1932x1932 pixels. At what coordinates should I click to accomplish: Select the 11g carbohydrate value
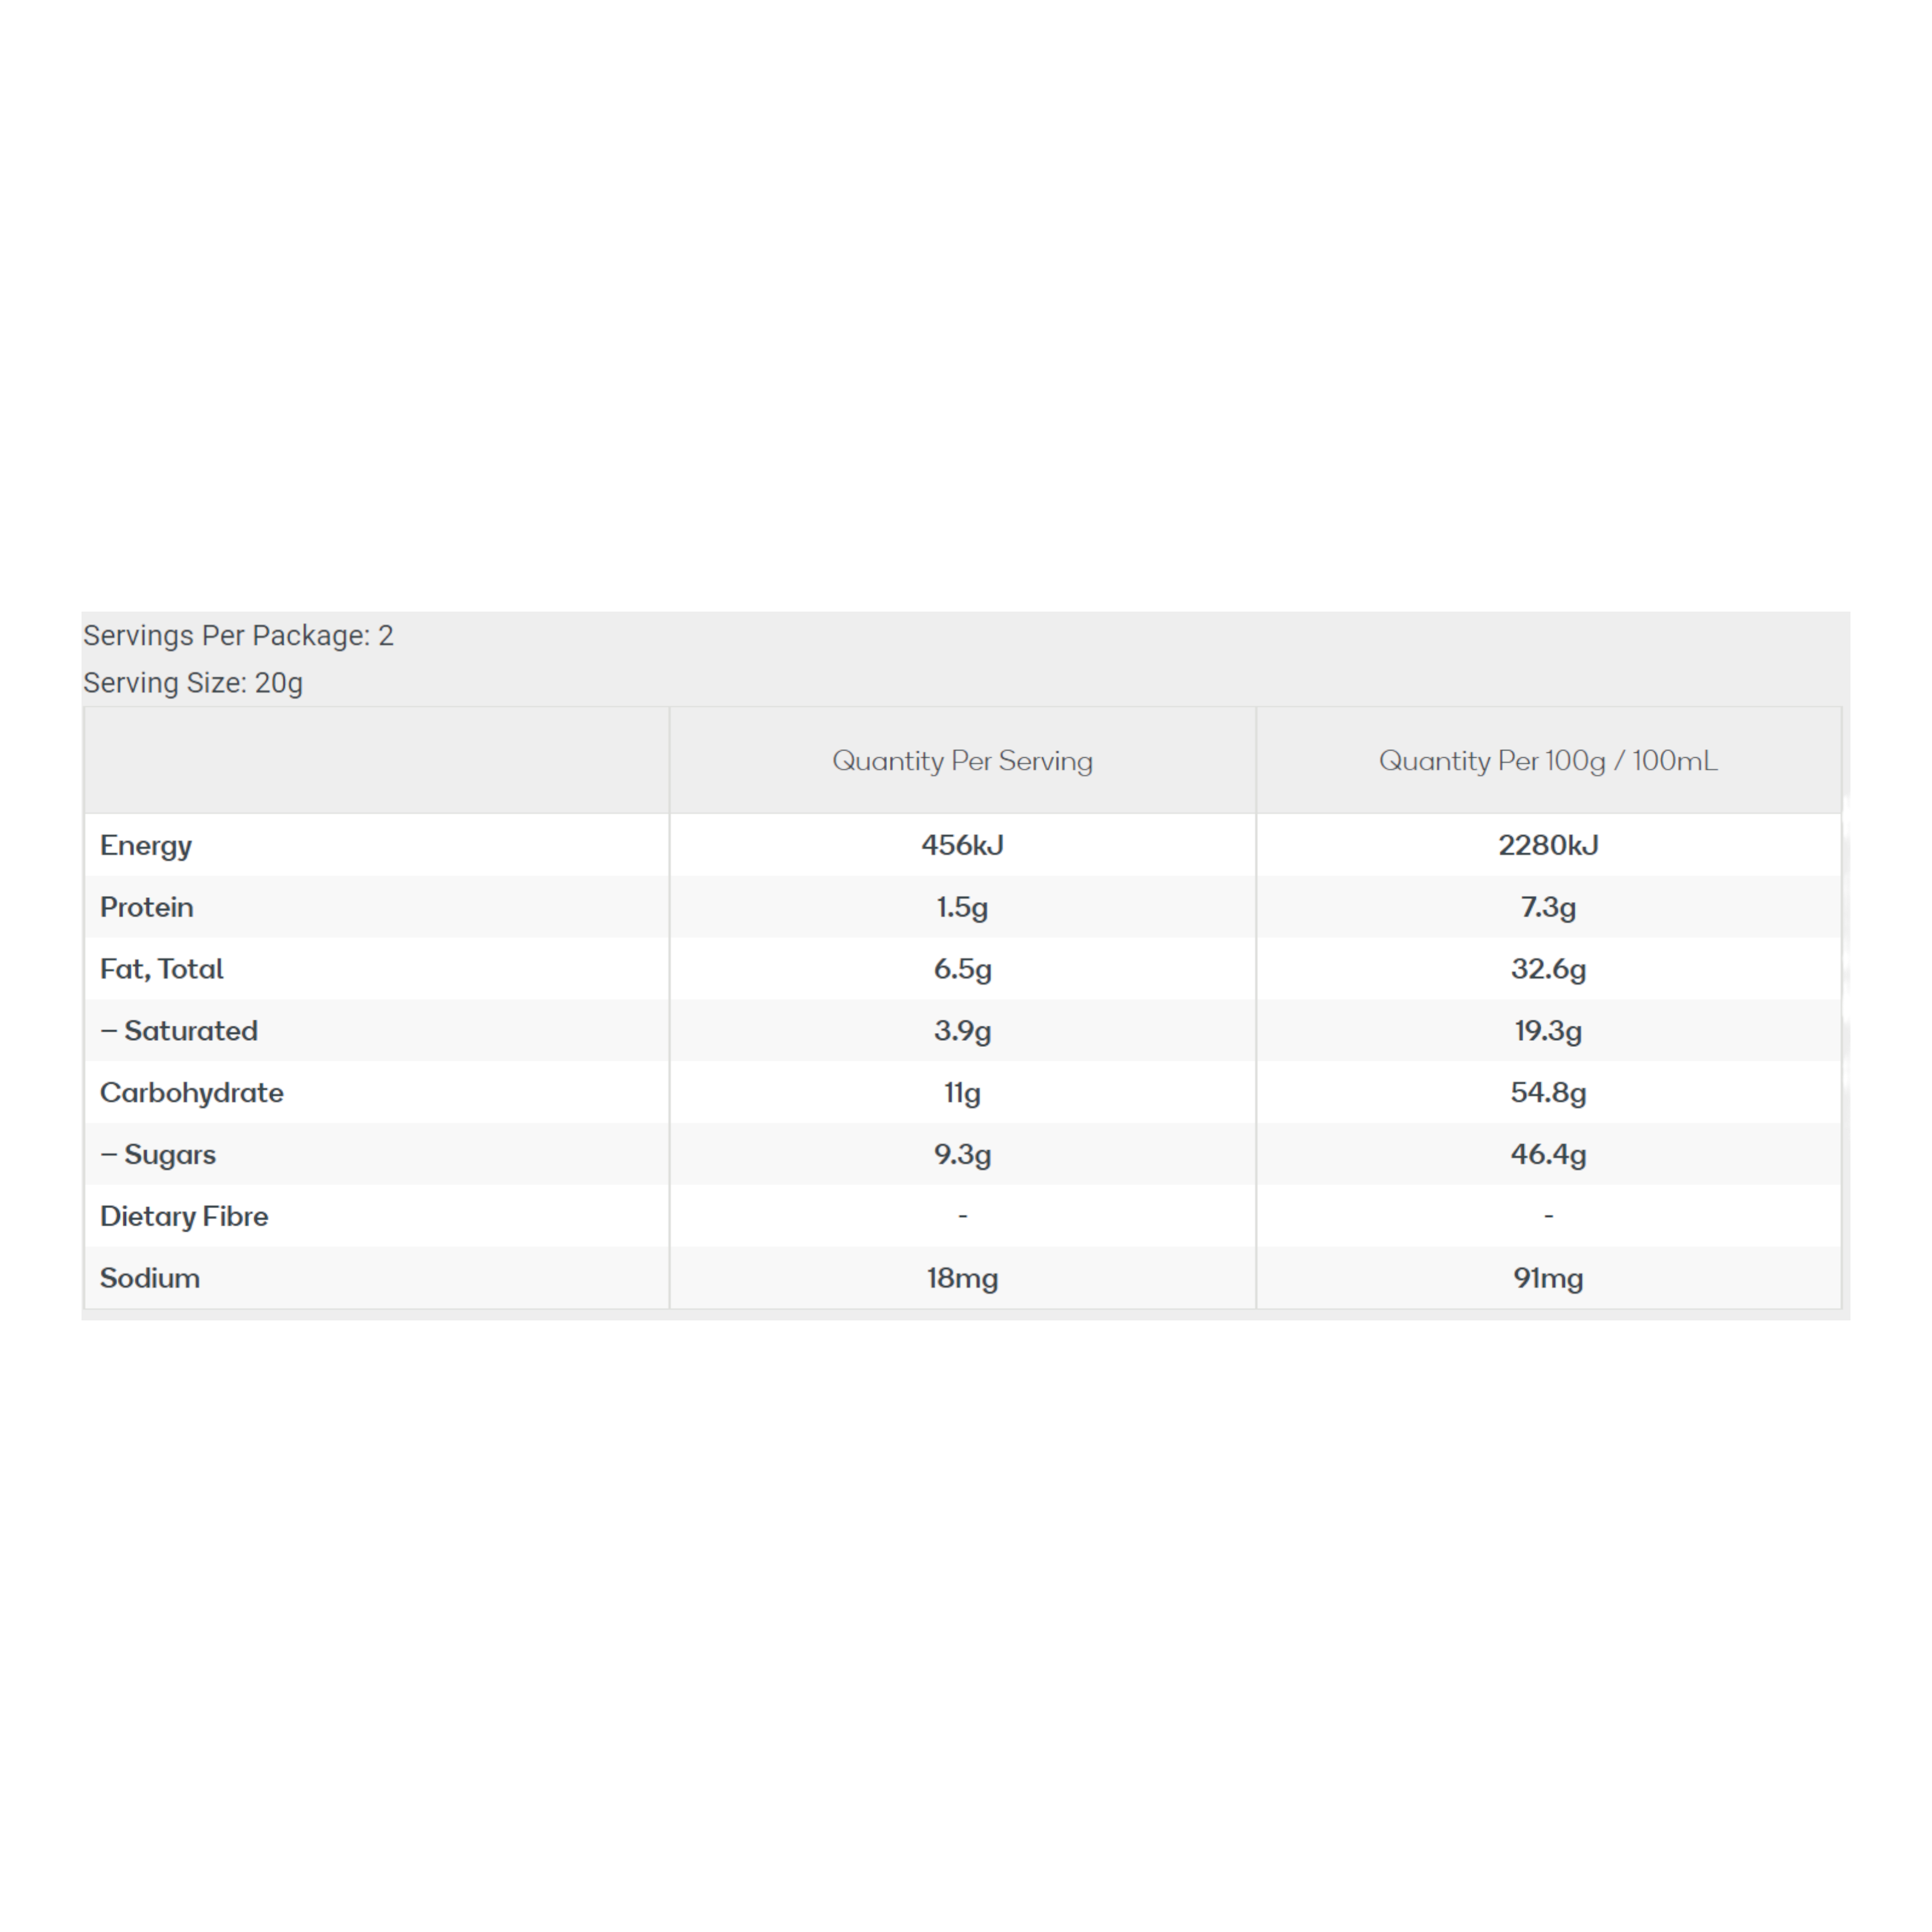962,1093
